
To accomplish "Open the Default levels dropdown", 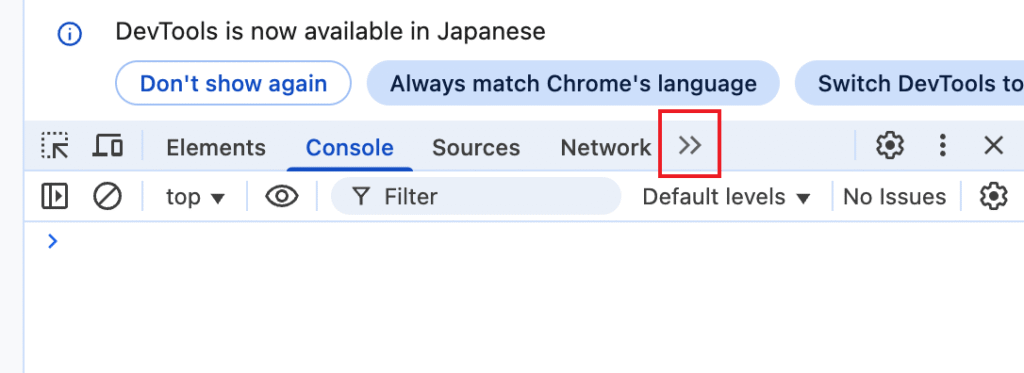I will point(726,197).
